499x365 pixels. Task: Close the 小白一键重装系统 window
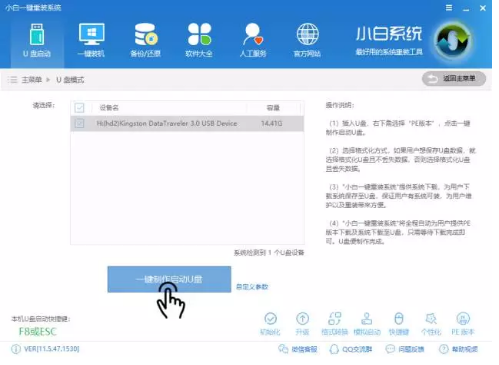pyautogui.click(x=483, y=8)
